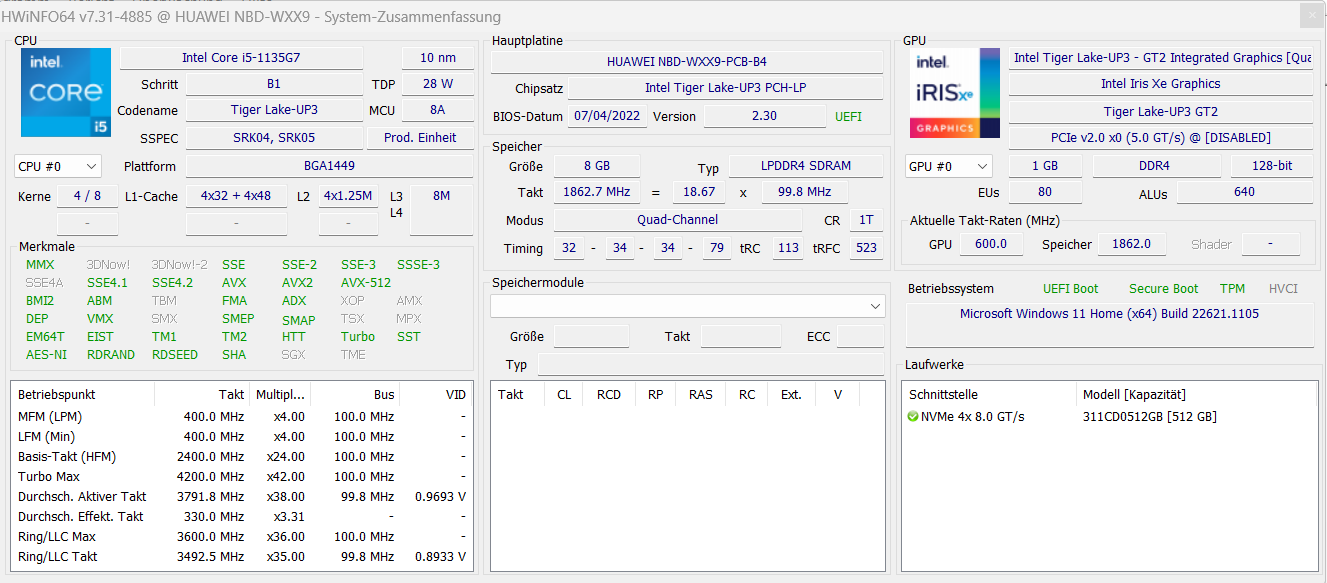Image resolution: width=1327 pixels, height=583 pixels.
Task: Close the HWiNFO64 summary window
Action: tap(1310, 17)
